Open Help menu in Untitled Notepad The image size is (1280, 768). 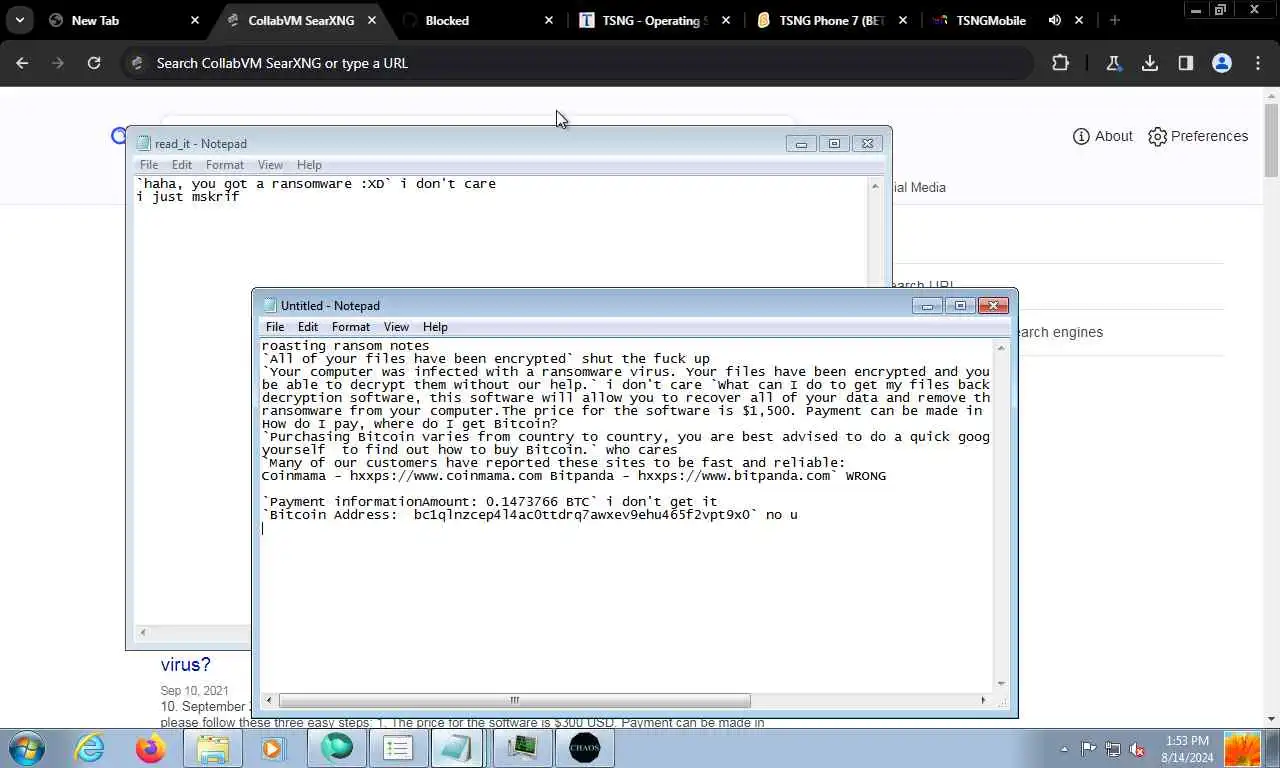pyautogui.click(x=435, y=327)
